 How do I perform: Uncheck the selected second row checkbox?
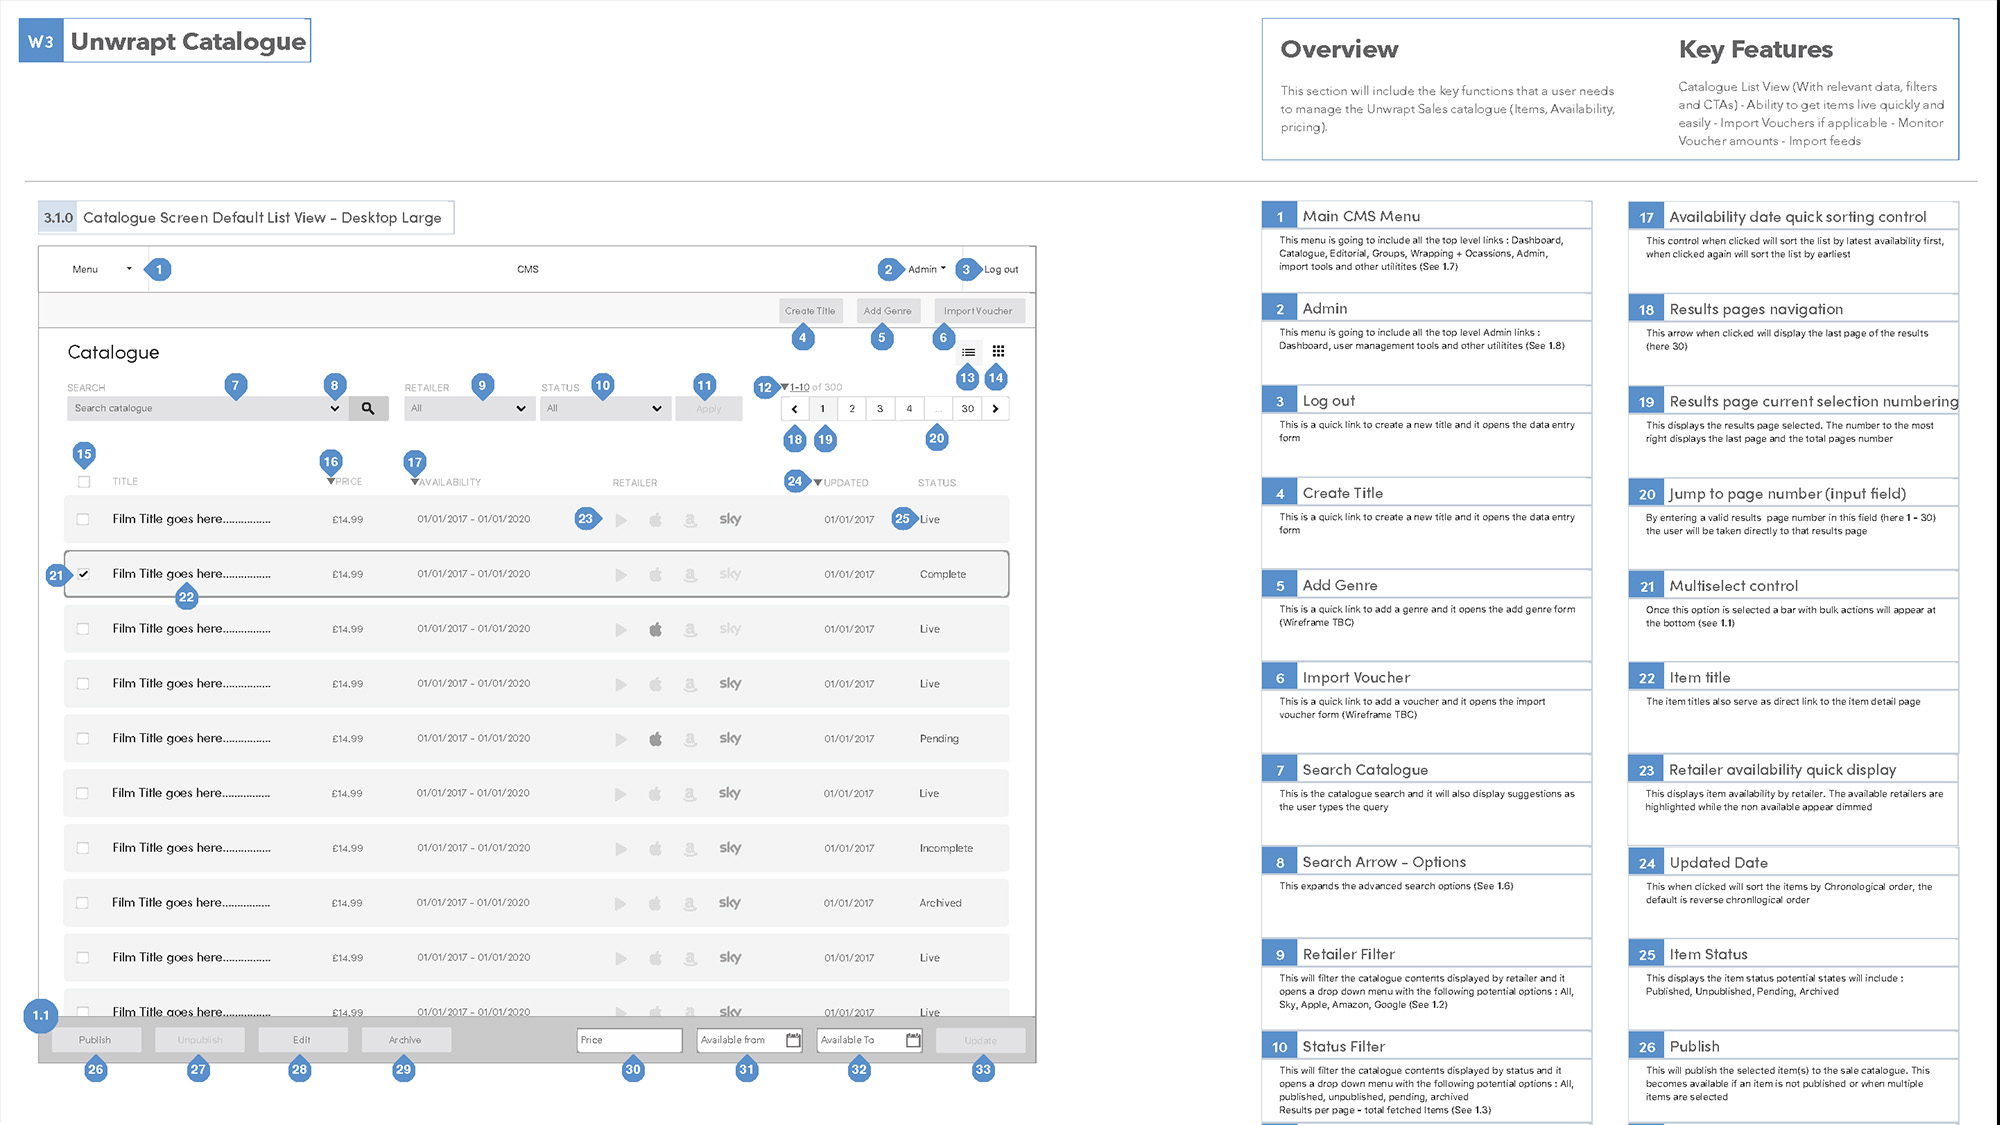coord(84,574)
